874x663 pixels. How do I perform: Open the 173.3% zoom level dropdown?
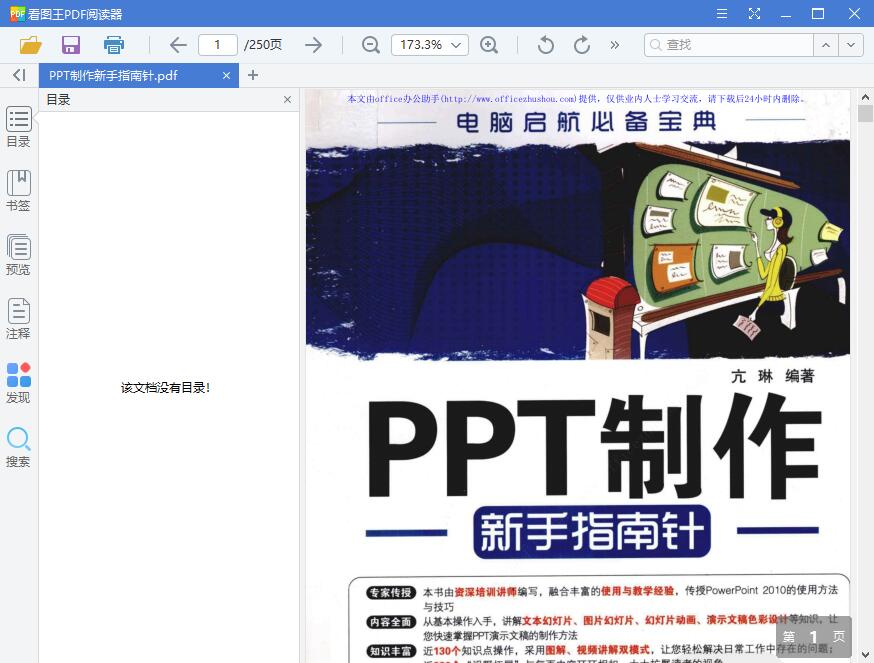(430, 45)
